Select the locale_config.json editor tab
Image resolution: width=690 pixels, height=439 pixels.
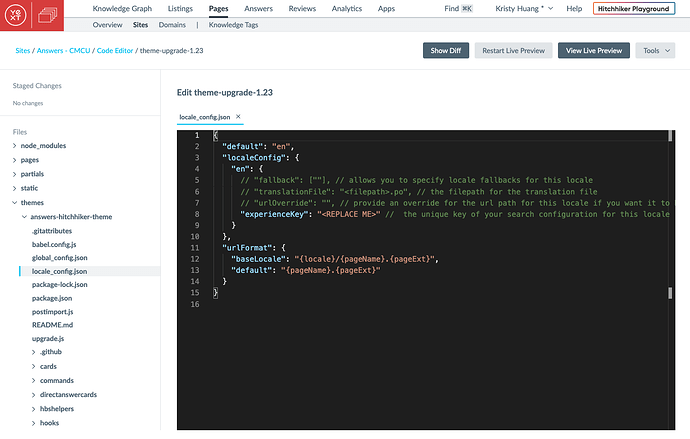(x=205, y=117)
